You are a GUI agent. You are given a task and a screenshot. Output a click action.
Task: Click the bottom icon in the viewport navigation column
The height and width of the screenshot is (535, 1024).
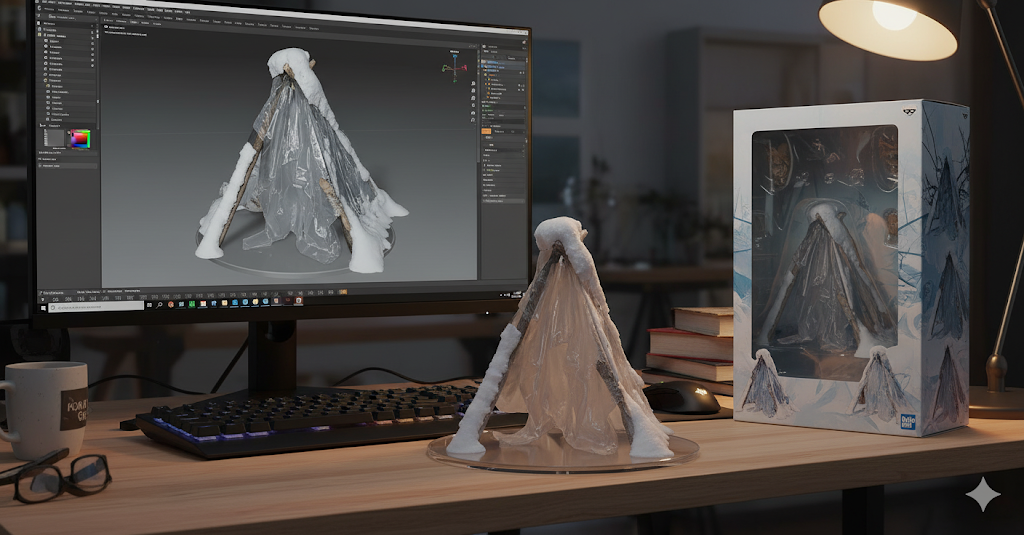point(473,120)
